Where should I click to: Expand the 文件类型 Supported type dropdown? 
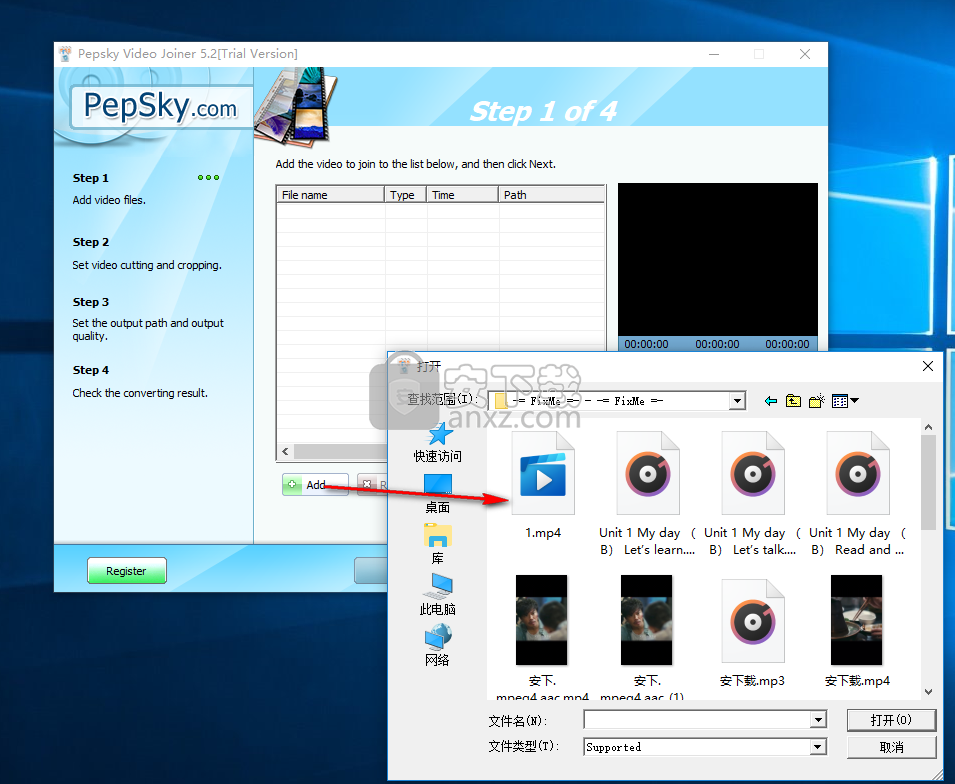[x=819, y=747]
